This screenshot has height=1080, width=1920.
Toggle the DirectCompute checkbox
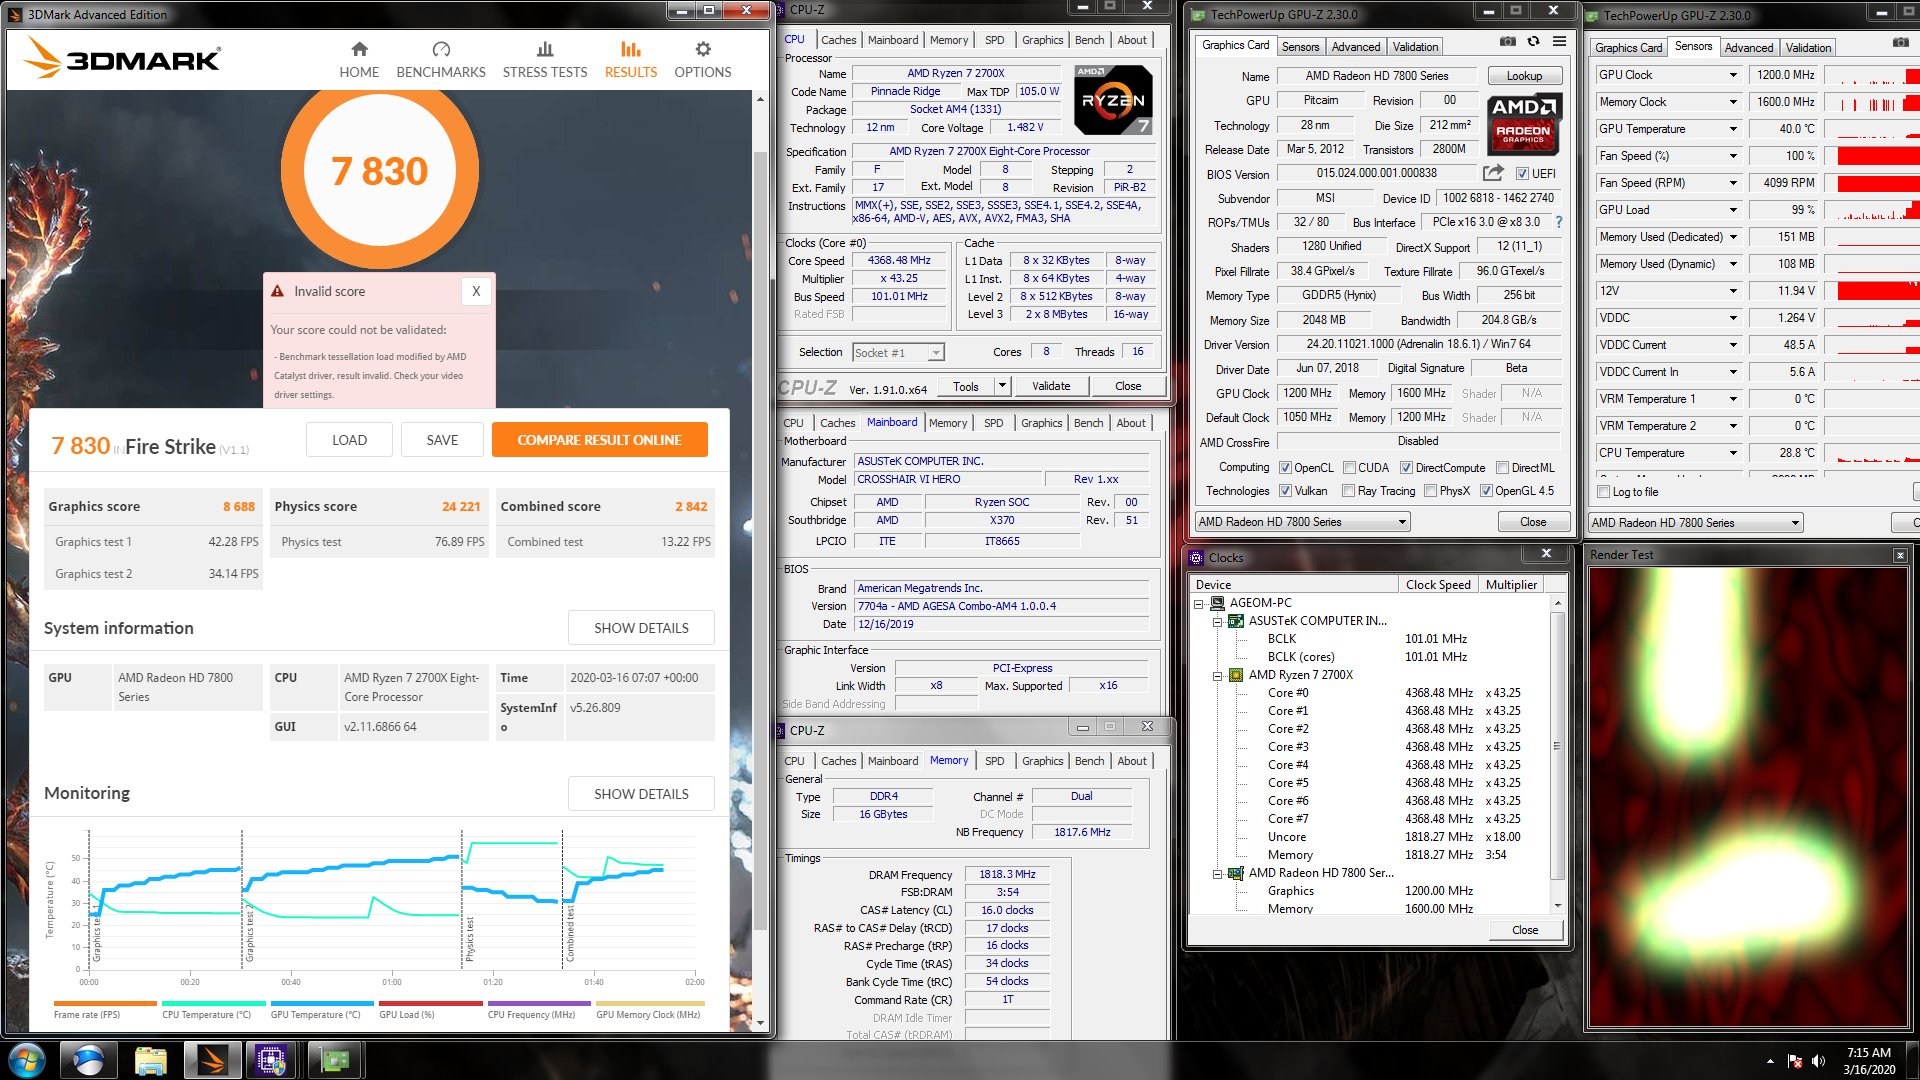1406,468
